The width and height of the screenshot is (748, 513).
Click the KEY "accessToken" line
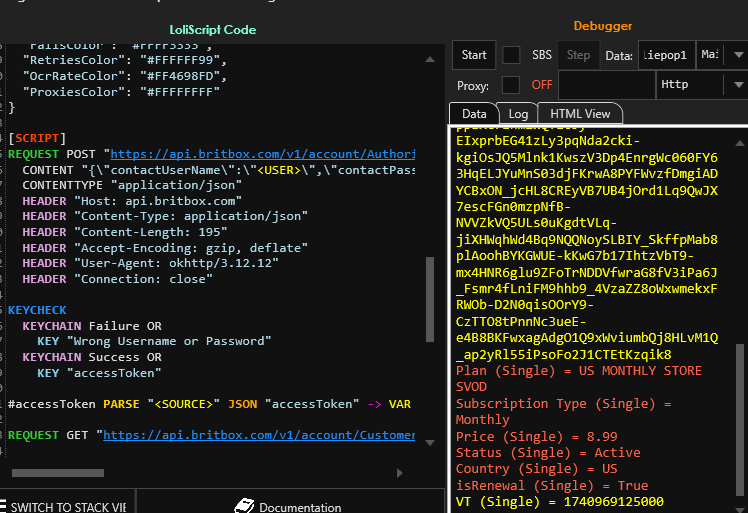point(99,373)
